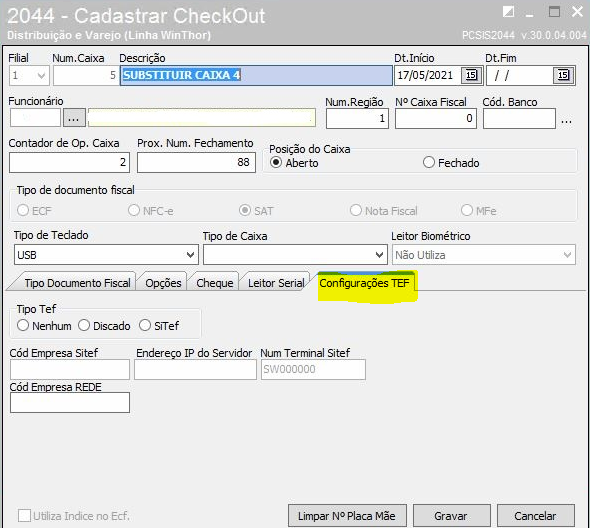The image size is (590, 528).
Task: Click the PCSIS2044 version label
Action: click(x=524, y=35)
